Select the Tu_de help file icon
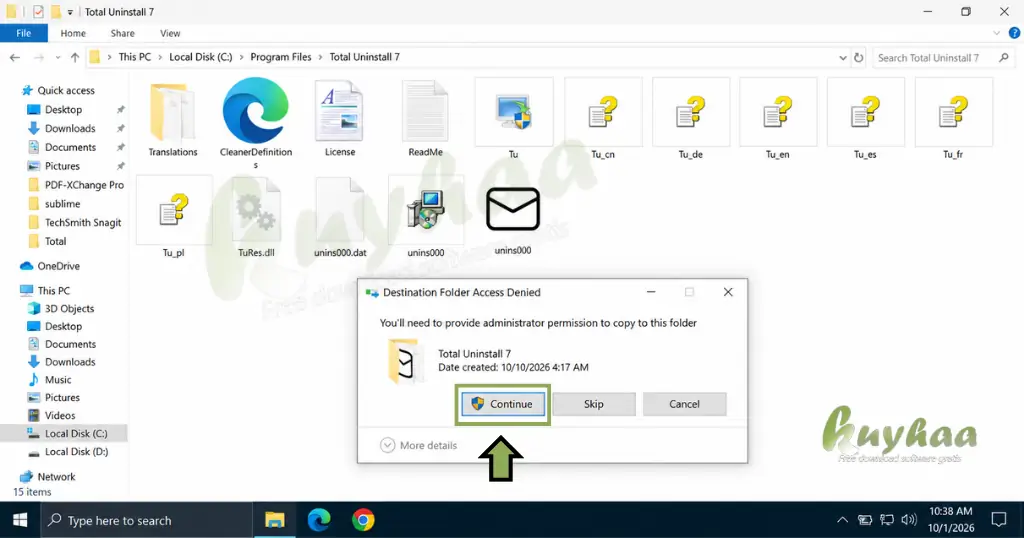 coord(690,112)
